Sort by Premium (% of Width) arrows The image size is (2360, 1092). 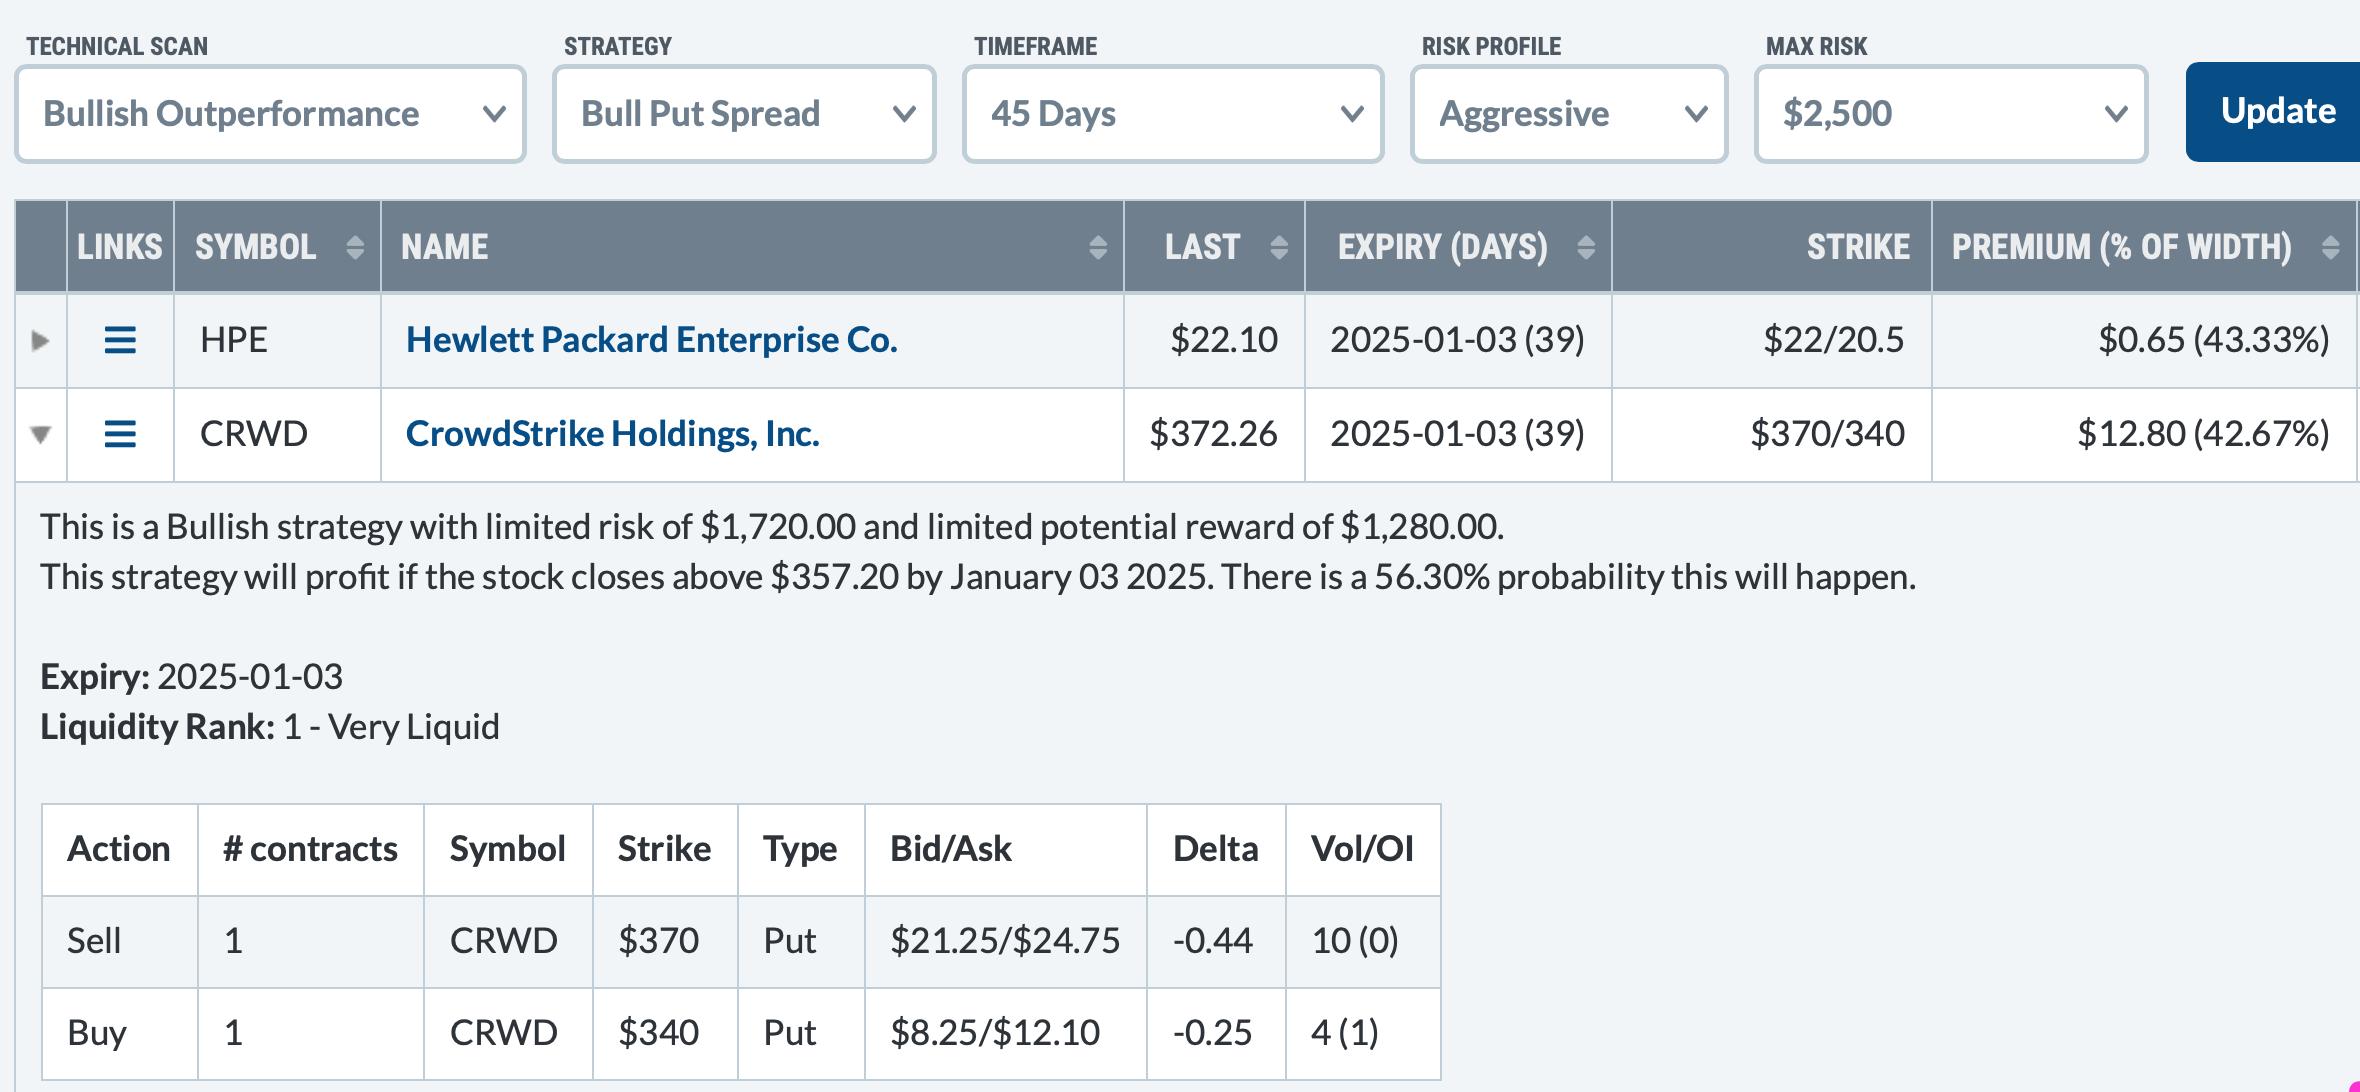(x=2330, y=247)
